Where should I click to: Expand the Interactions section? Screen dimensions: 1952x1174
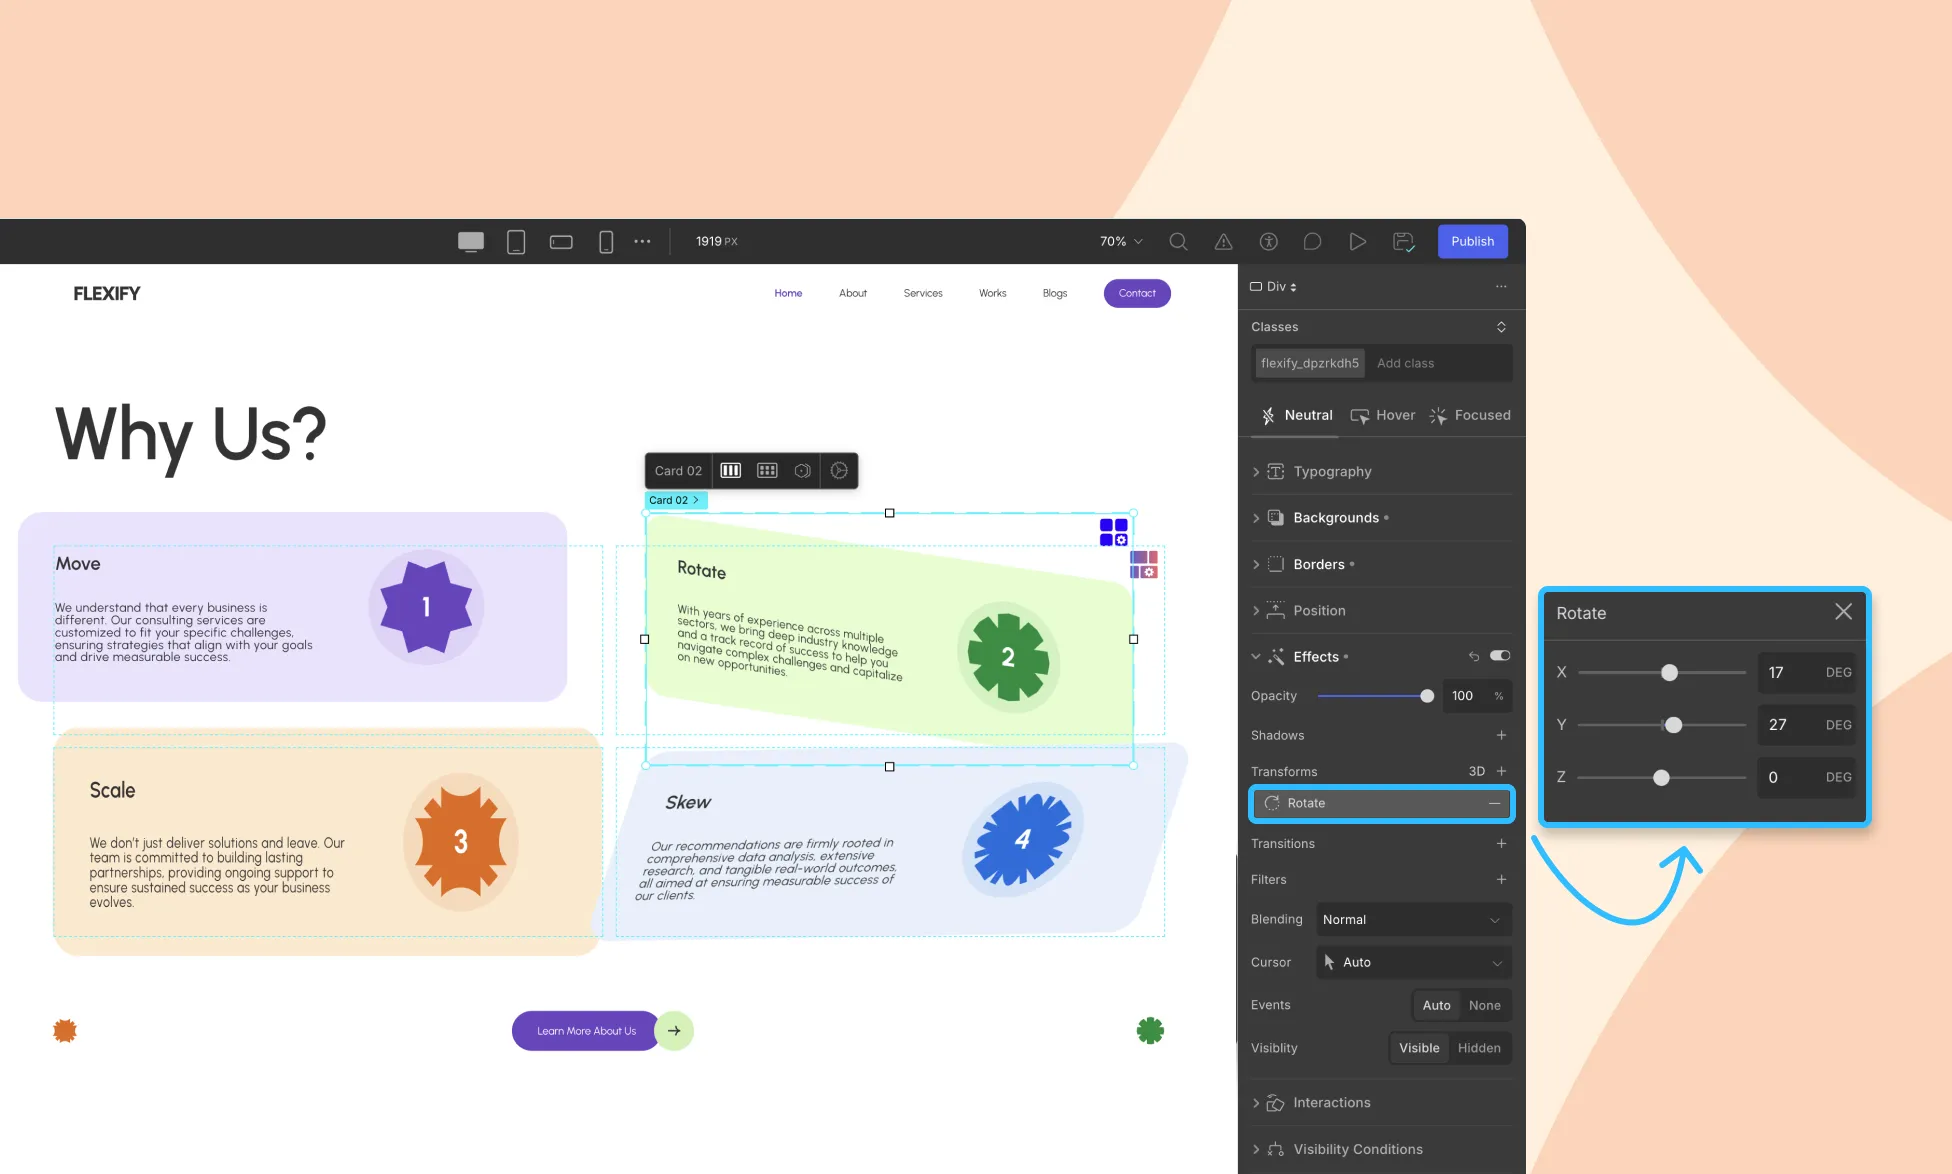click(1381, 1103)
